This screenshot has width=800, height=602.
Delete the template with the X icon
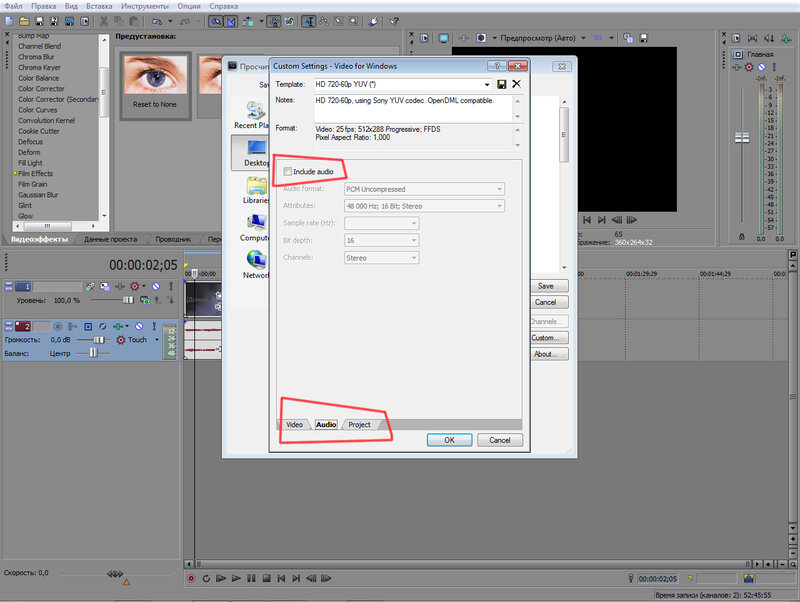(516, 85)
